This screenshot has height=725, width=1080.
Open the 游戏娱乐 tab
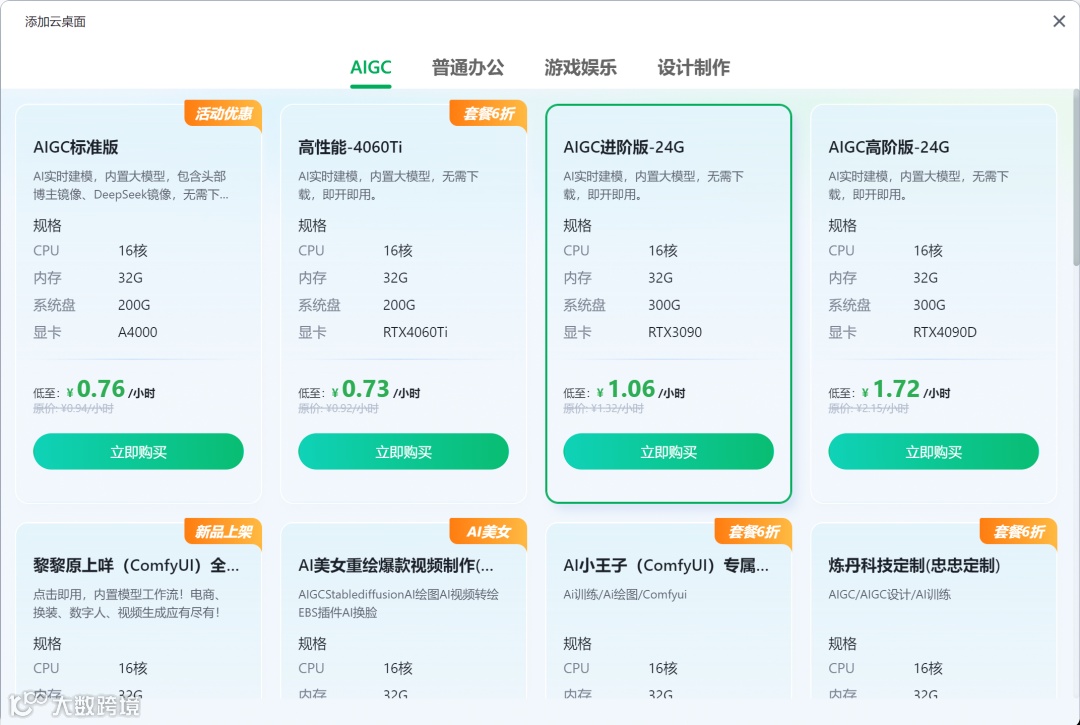[x=581, y=67]
